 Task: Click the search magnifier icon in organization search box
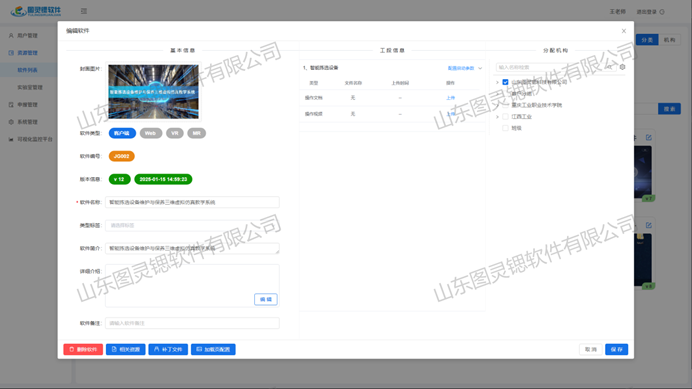coord(609,67)
